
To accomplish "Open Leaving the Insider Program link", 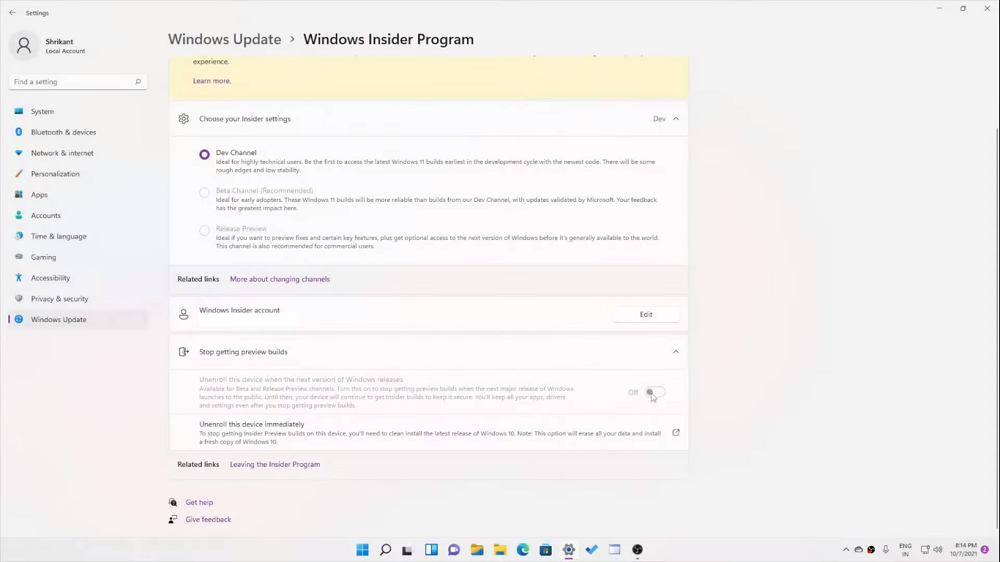I will coord(275,464).
